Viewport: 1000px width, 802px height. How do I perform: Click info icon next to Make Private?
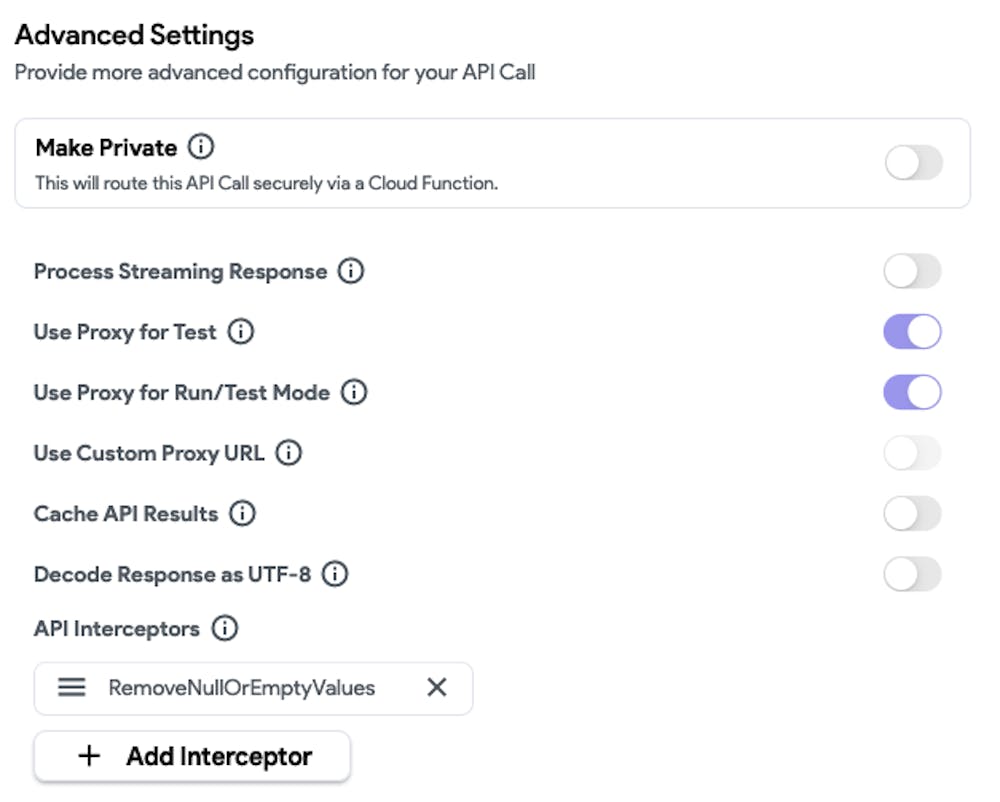[x=201, y=148]
